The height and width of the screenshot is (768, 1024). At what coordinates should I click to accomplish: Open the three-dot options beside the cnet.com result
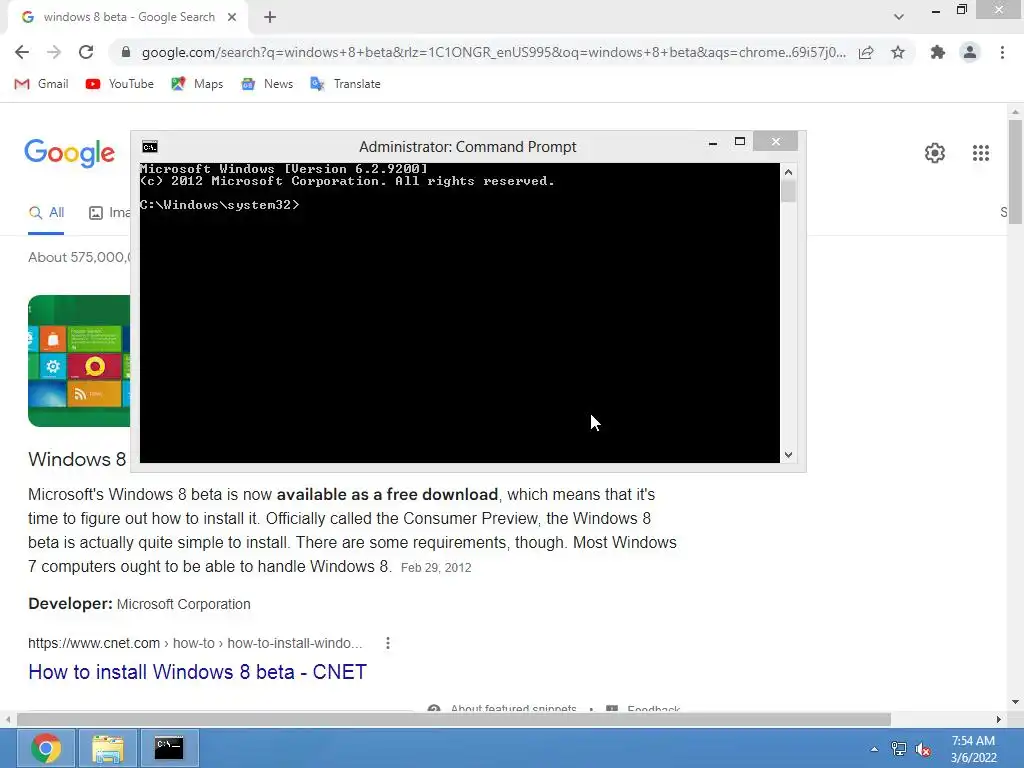pos(388,643)
